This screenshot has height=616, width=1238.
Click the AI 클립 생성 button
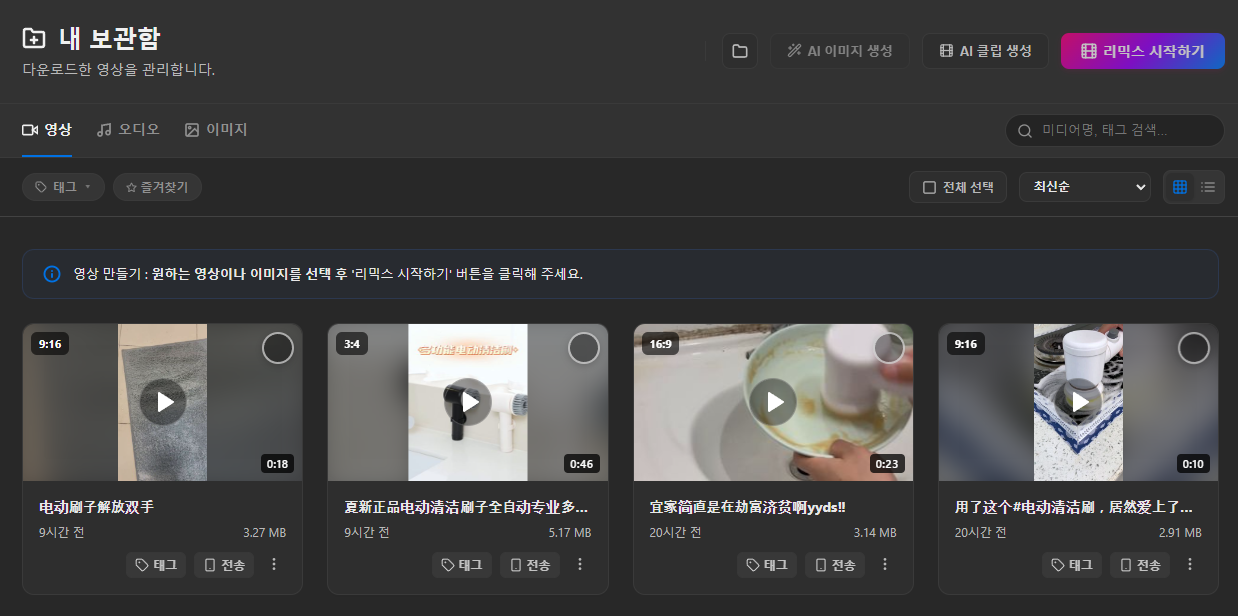click(x=985, y=51)
